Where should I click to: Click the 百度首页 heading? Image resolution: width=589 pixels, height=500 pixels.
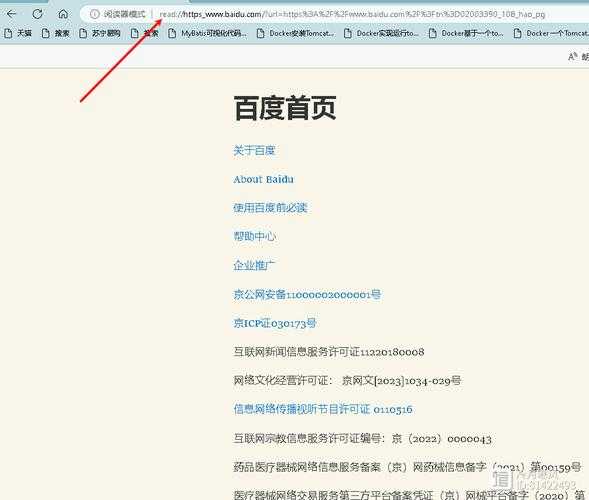click(x=285, y=108)
